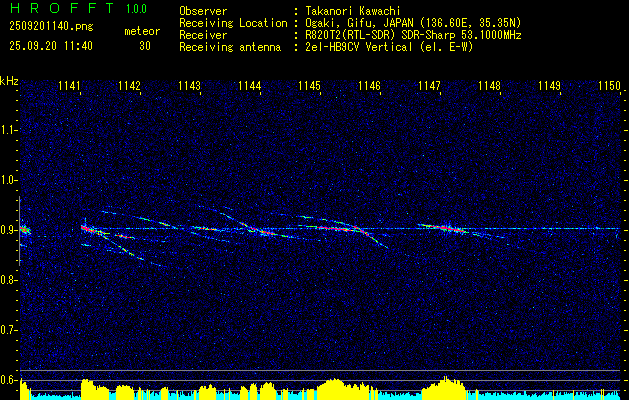
Task: Click the meteor count 30
Action: 145,46
